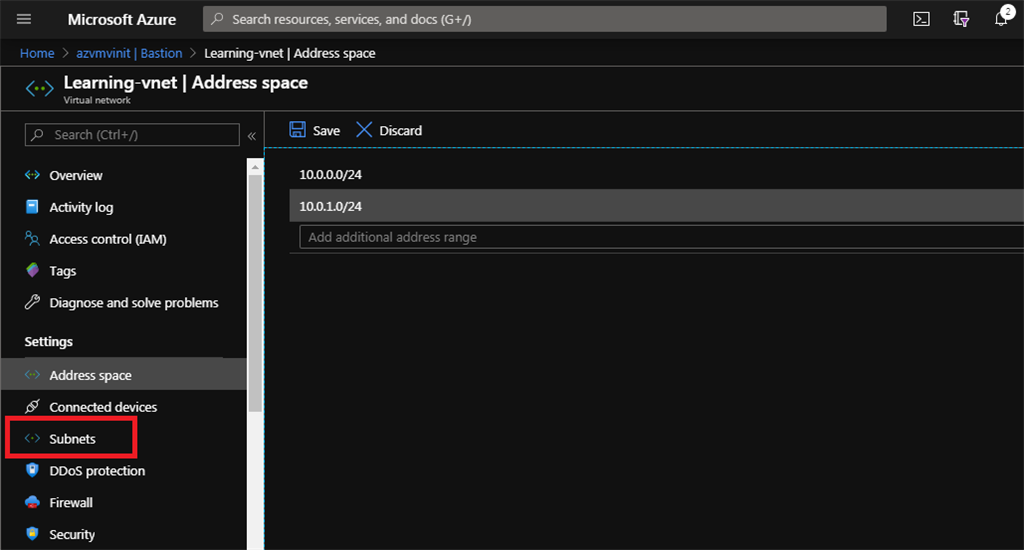Open the notifications bell

coord(1001,18)
